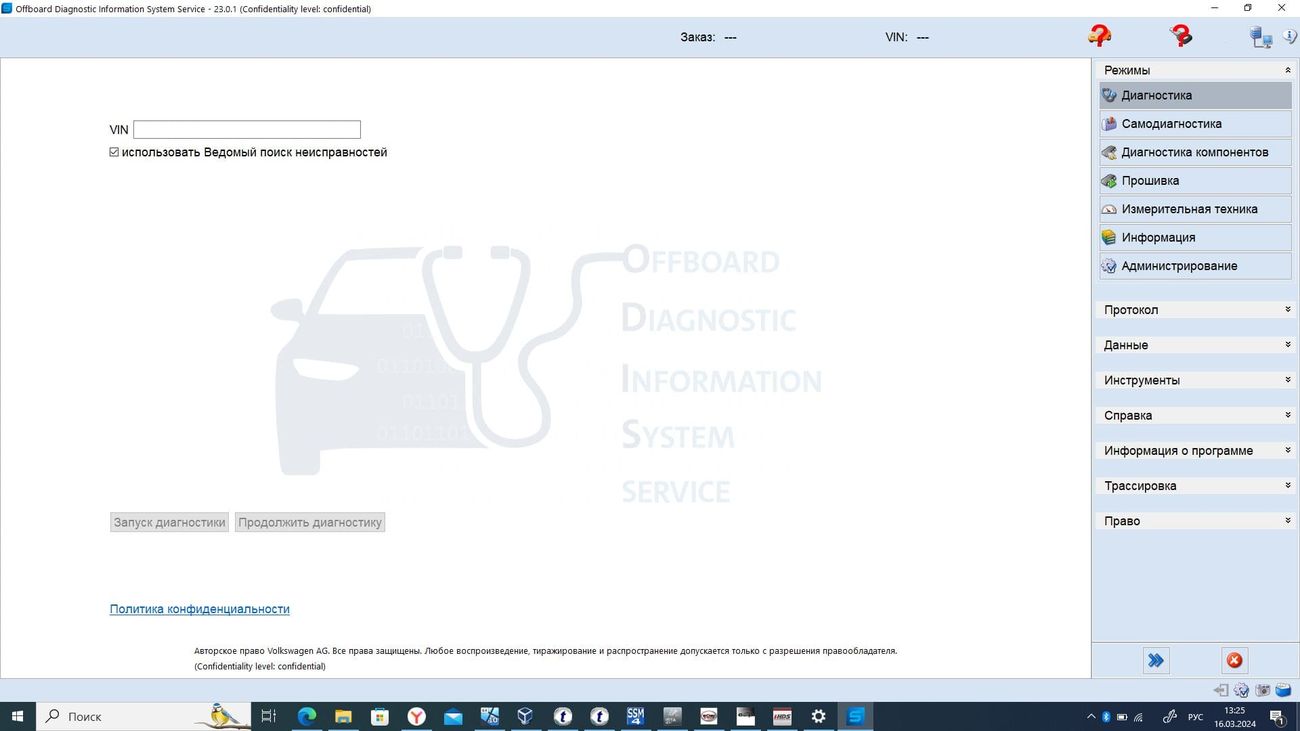Open notification center icon
Viewport: 1300px width, 731px height.
click(x=1277, y=717)
